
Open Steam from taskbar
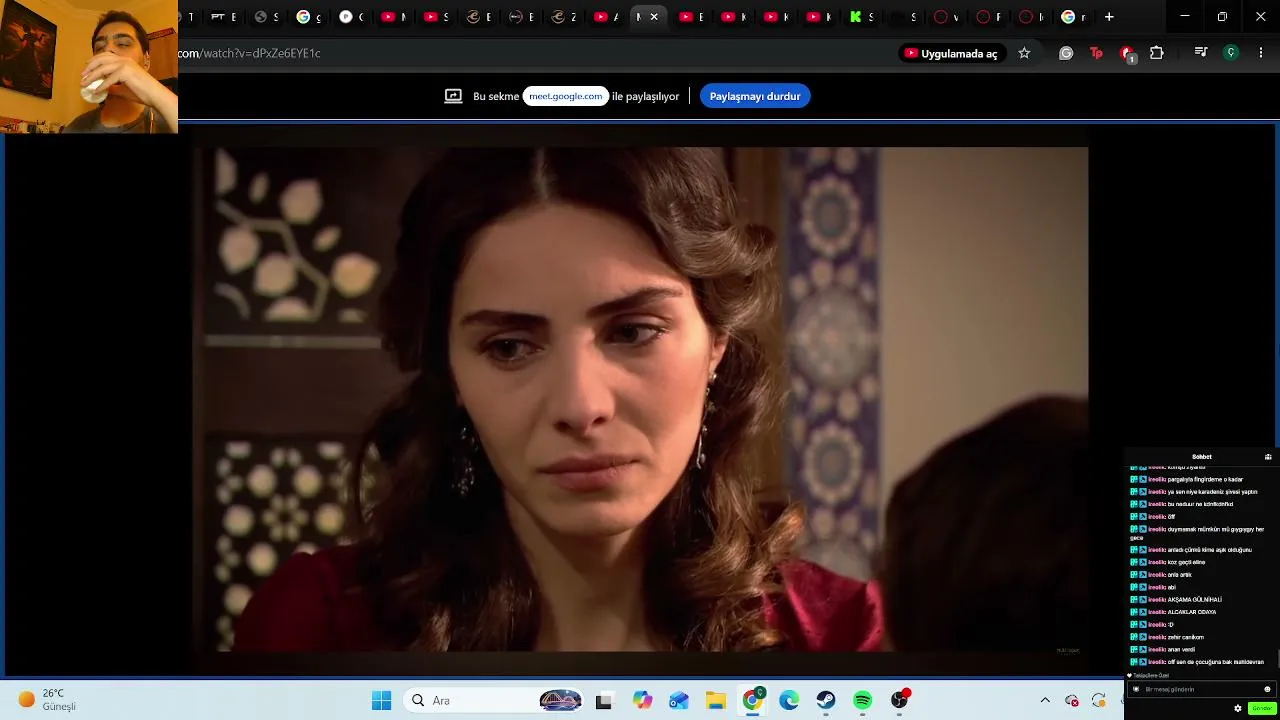pos(826,701)
